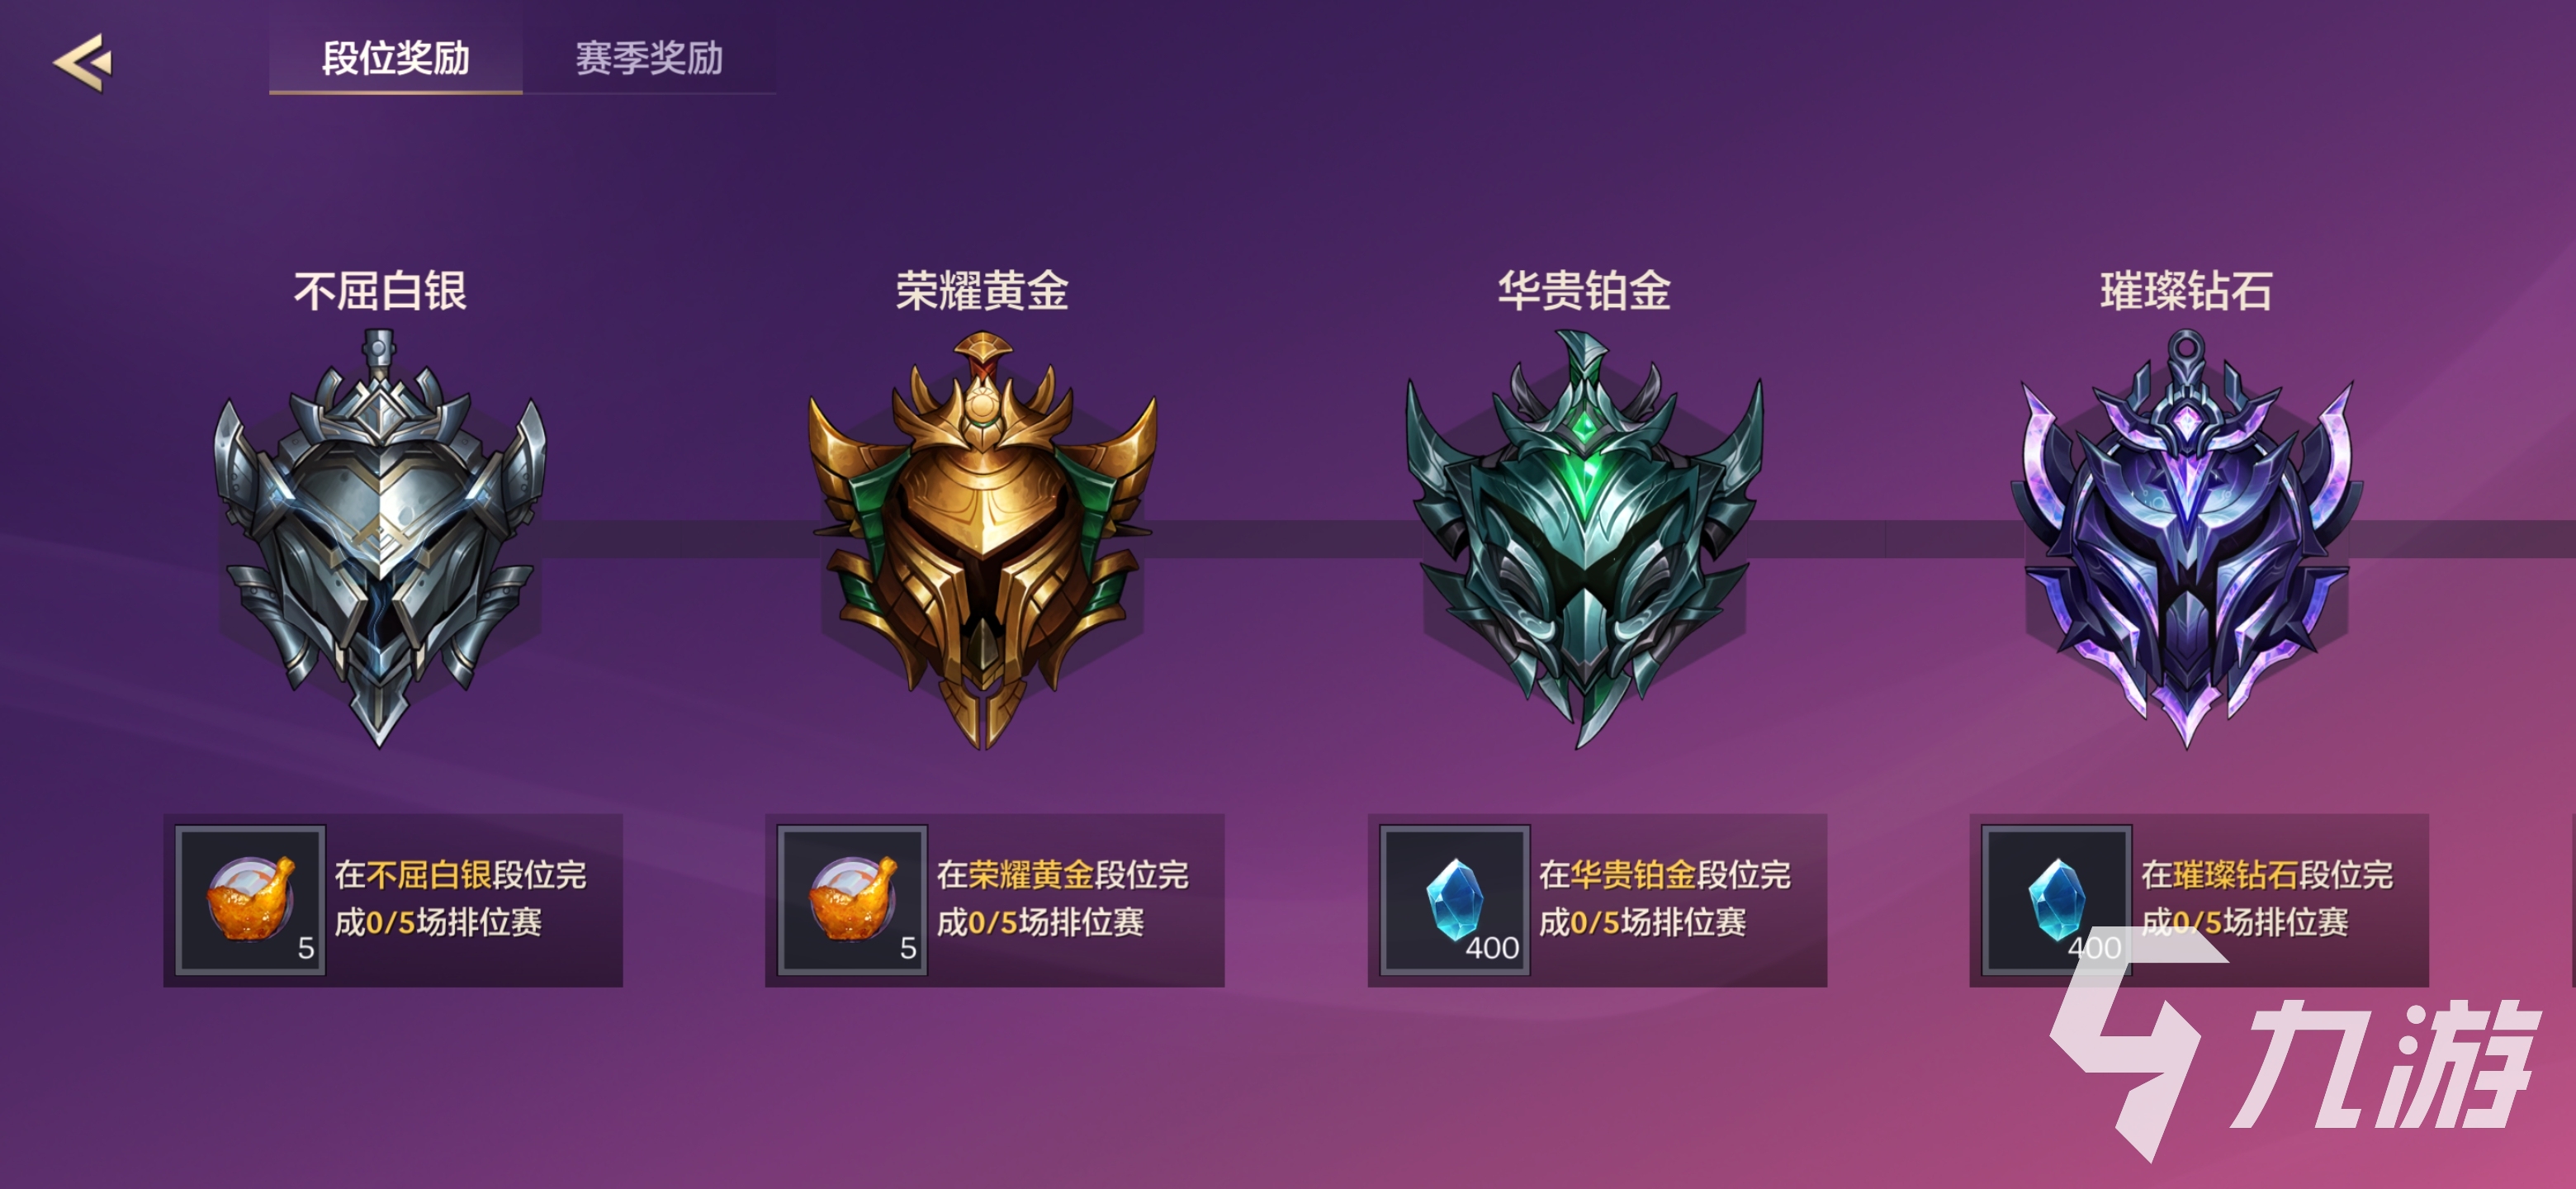This screenshot has height=1189, width=2576.
Task: Select the silver 不屈白银 rank emblem
Action: 380,540
